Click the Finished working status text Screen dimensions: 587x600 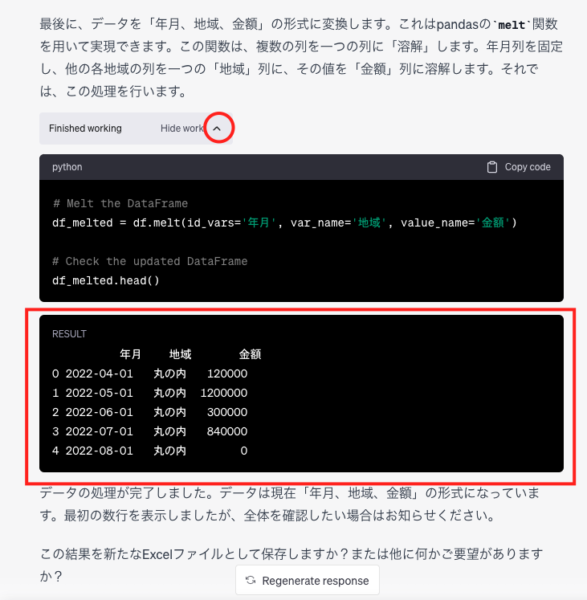85,129
